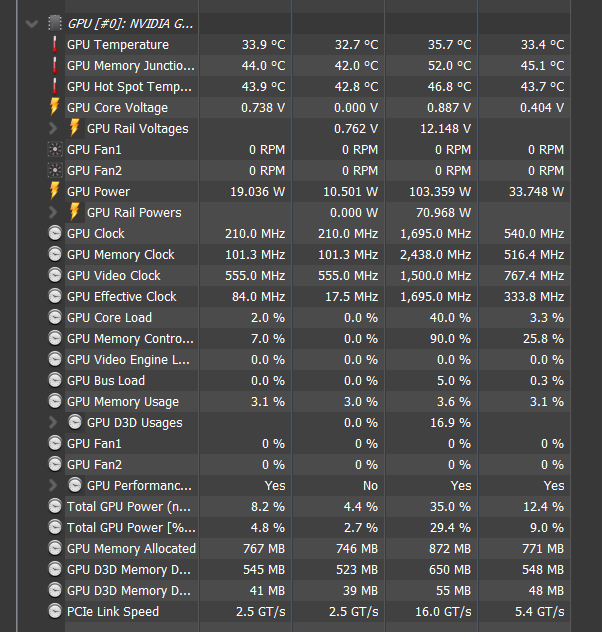
Task: Select the GPU Effective Clock label
Action: click(122, 297)
